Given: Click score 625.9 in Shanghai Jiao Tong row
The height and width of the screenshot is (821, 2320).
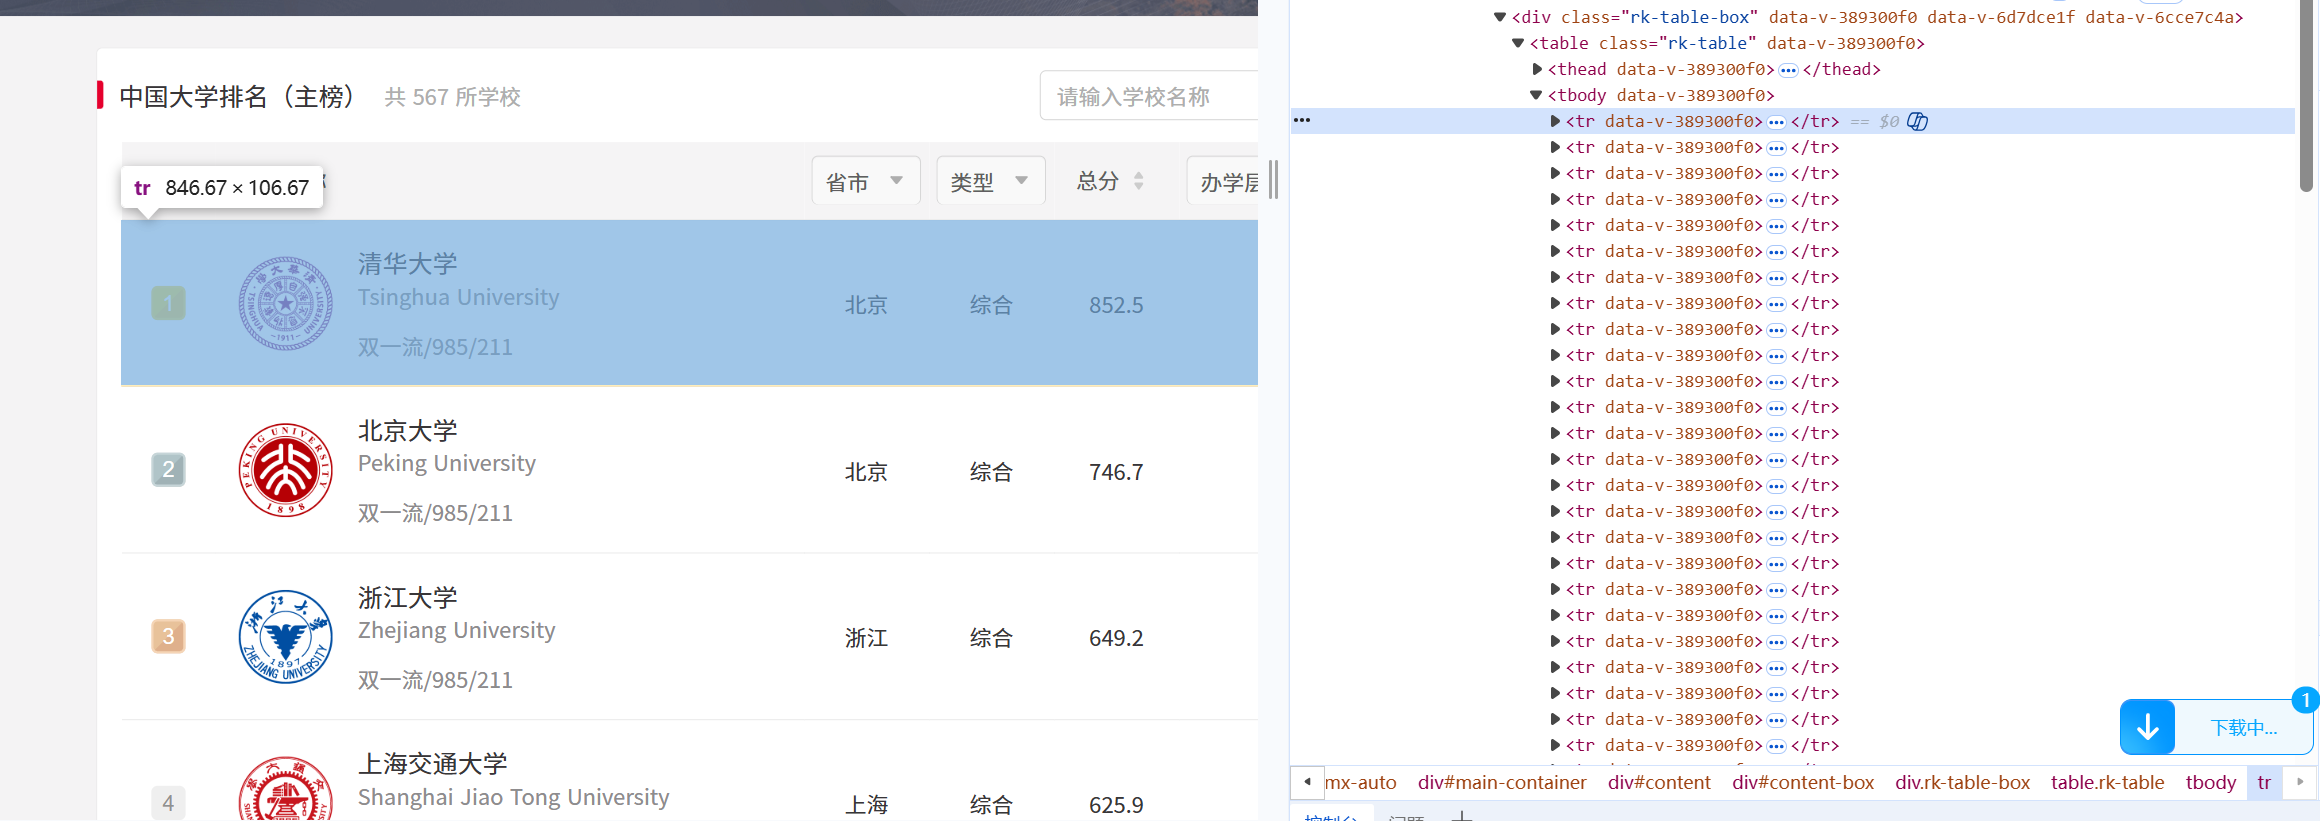Looking at the screenshot, I should pos(1116,805).
